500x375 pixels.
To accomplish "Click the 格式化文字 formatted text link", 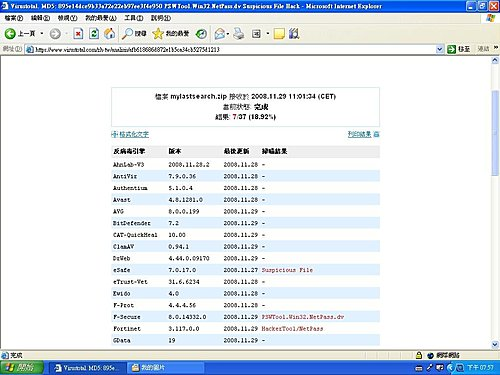I will click(134, 134).
